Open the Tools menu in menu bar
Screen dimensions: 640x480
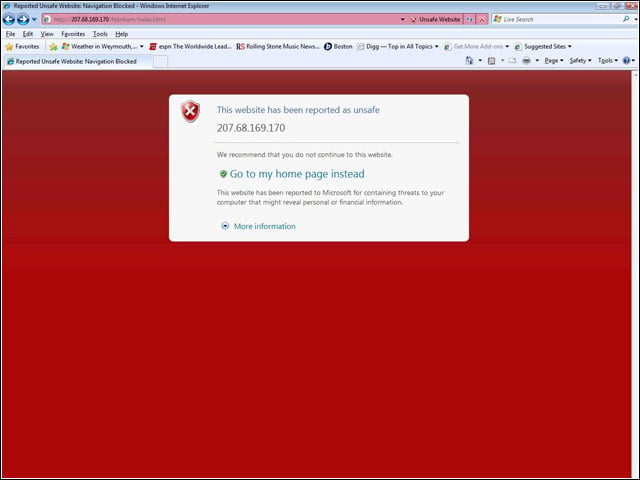100,34
